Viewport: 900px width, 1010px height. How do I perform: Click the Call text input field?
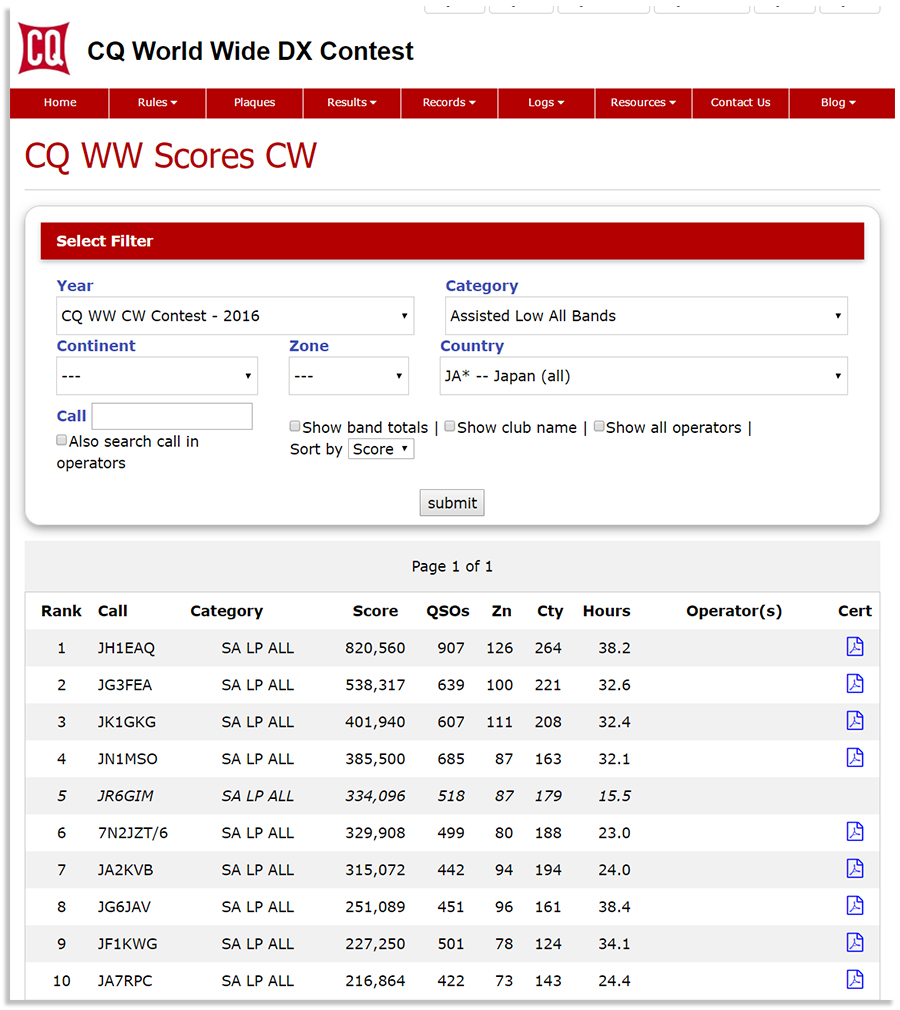(172, 416)
